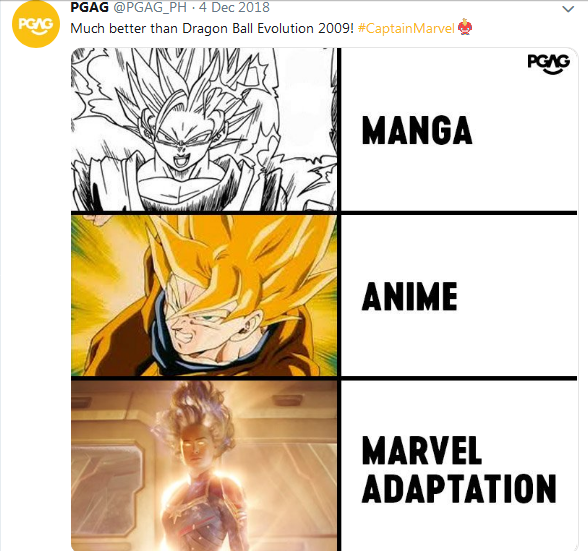Open the PGAG account name link
This screenshot has height=551, width=588.
(x=89, y=7)
